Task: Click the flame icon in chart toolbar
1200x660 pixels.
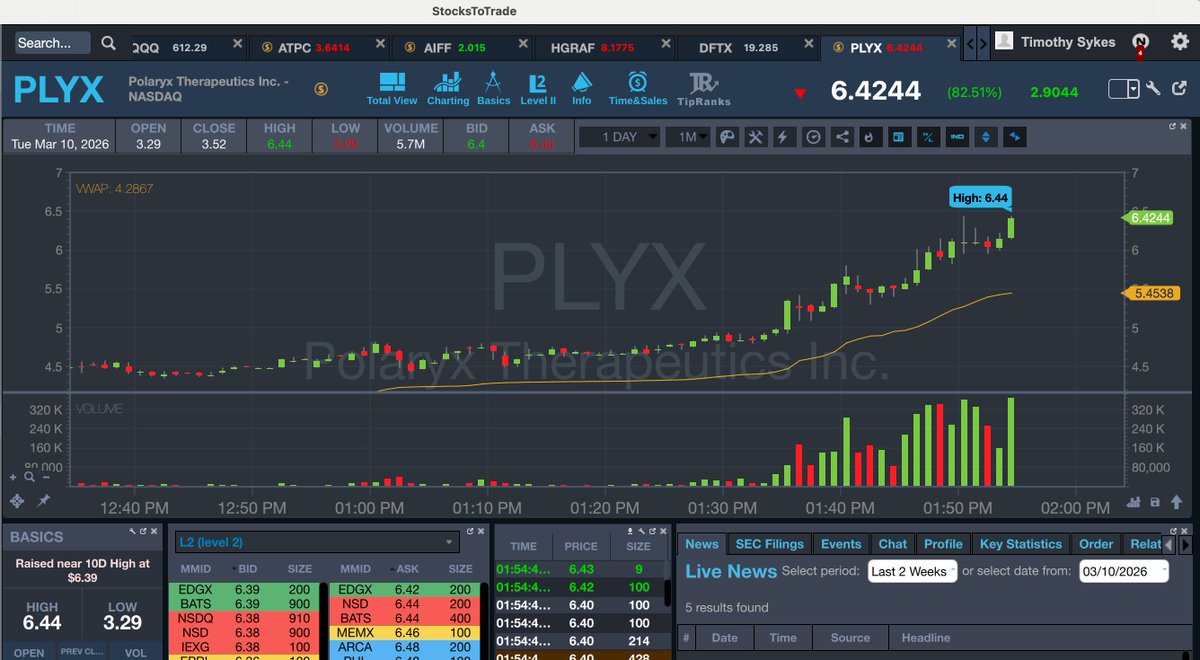Action: click(870, 137)
